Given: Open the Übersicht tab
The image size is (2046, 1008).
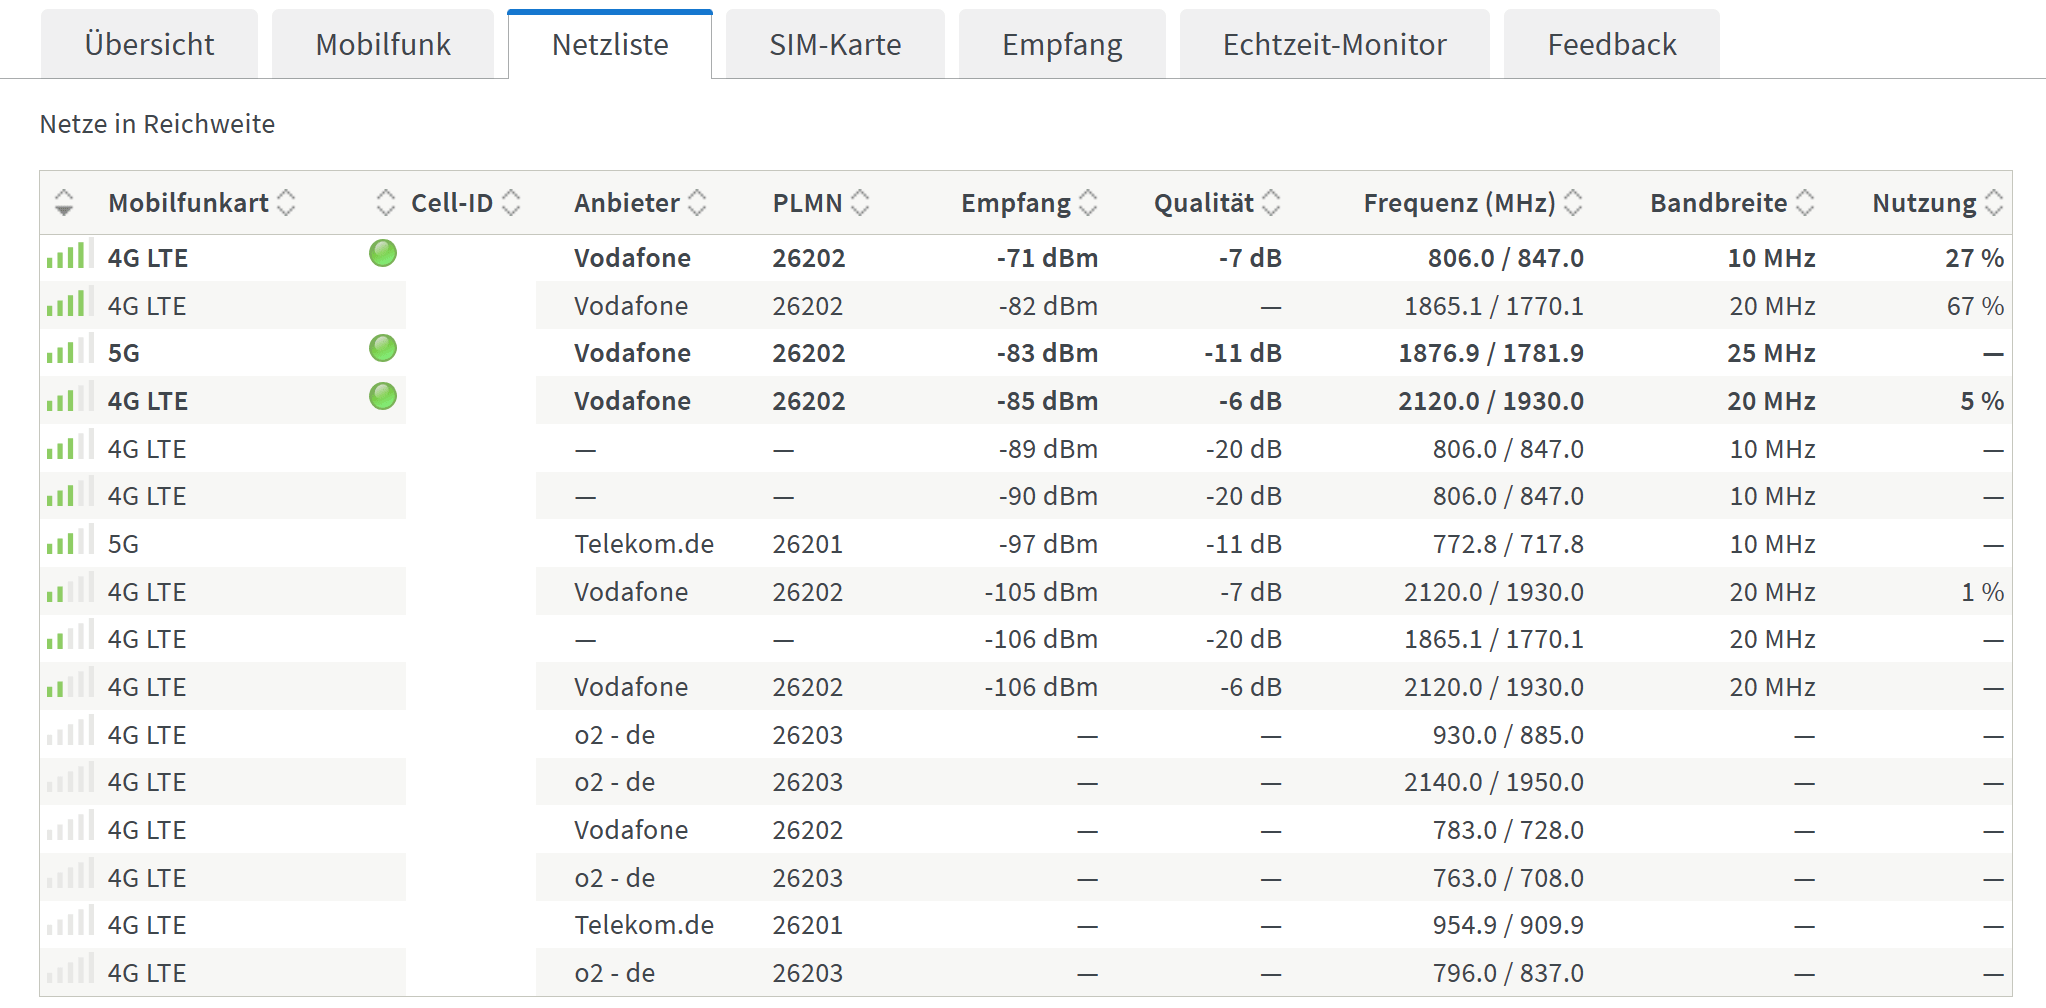Looking at the screenshot, I should [x=149, y=45].
